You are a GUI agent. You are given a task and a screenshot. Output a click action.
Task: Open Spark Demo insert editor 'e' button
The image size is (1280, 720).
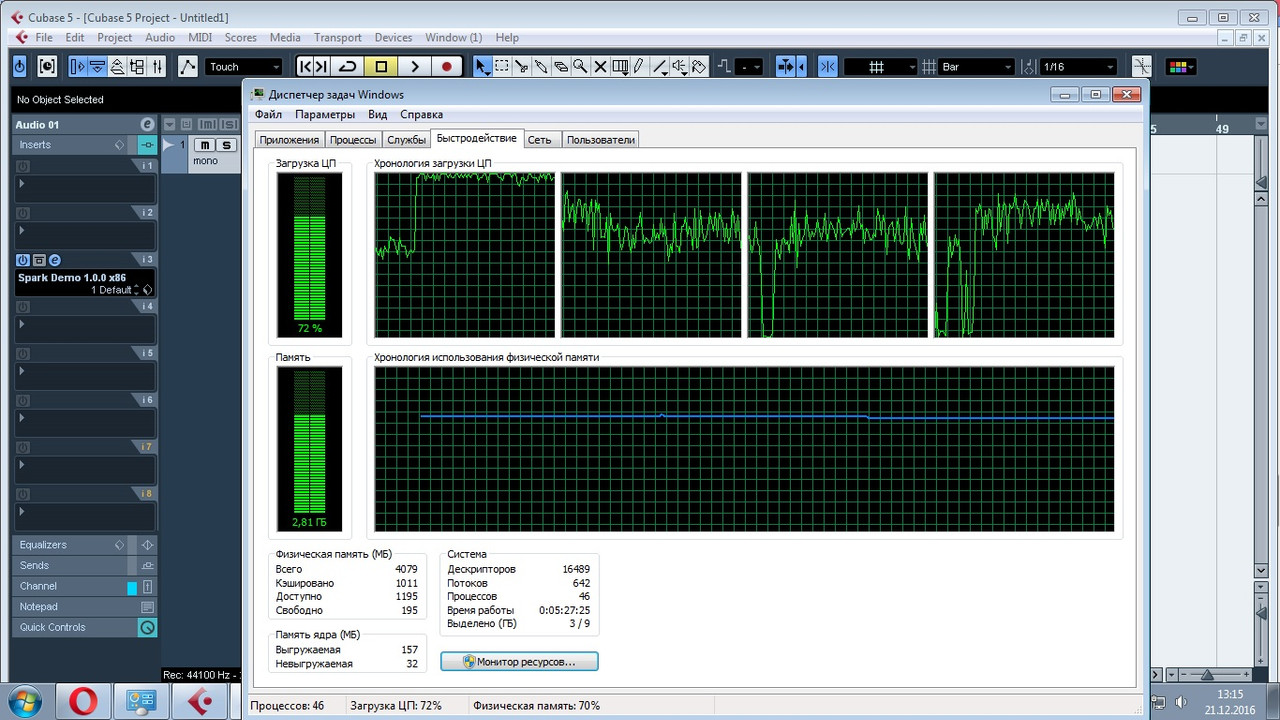[x=55, y=260]
